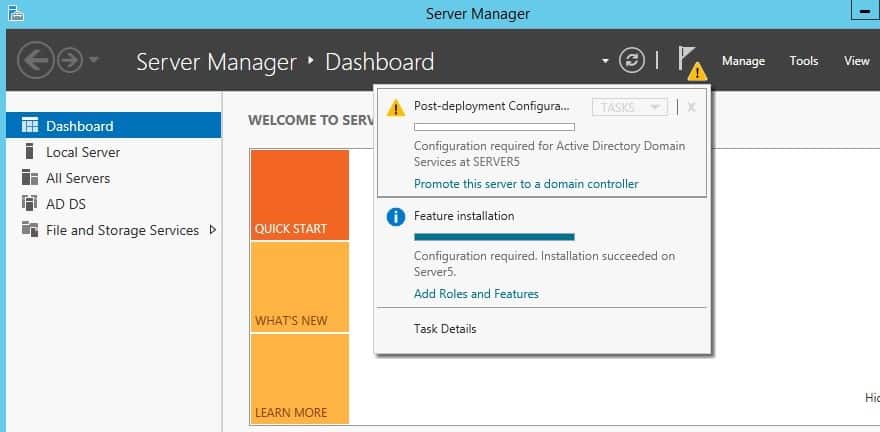Image resolution: width=880 pixels, height=432 pixels.
Task: Click the Add Roles and Features link
Action: [x=476, y=293]
